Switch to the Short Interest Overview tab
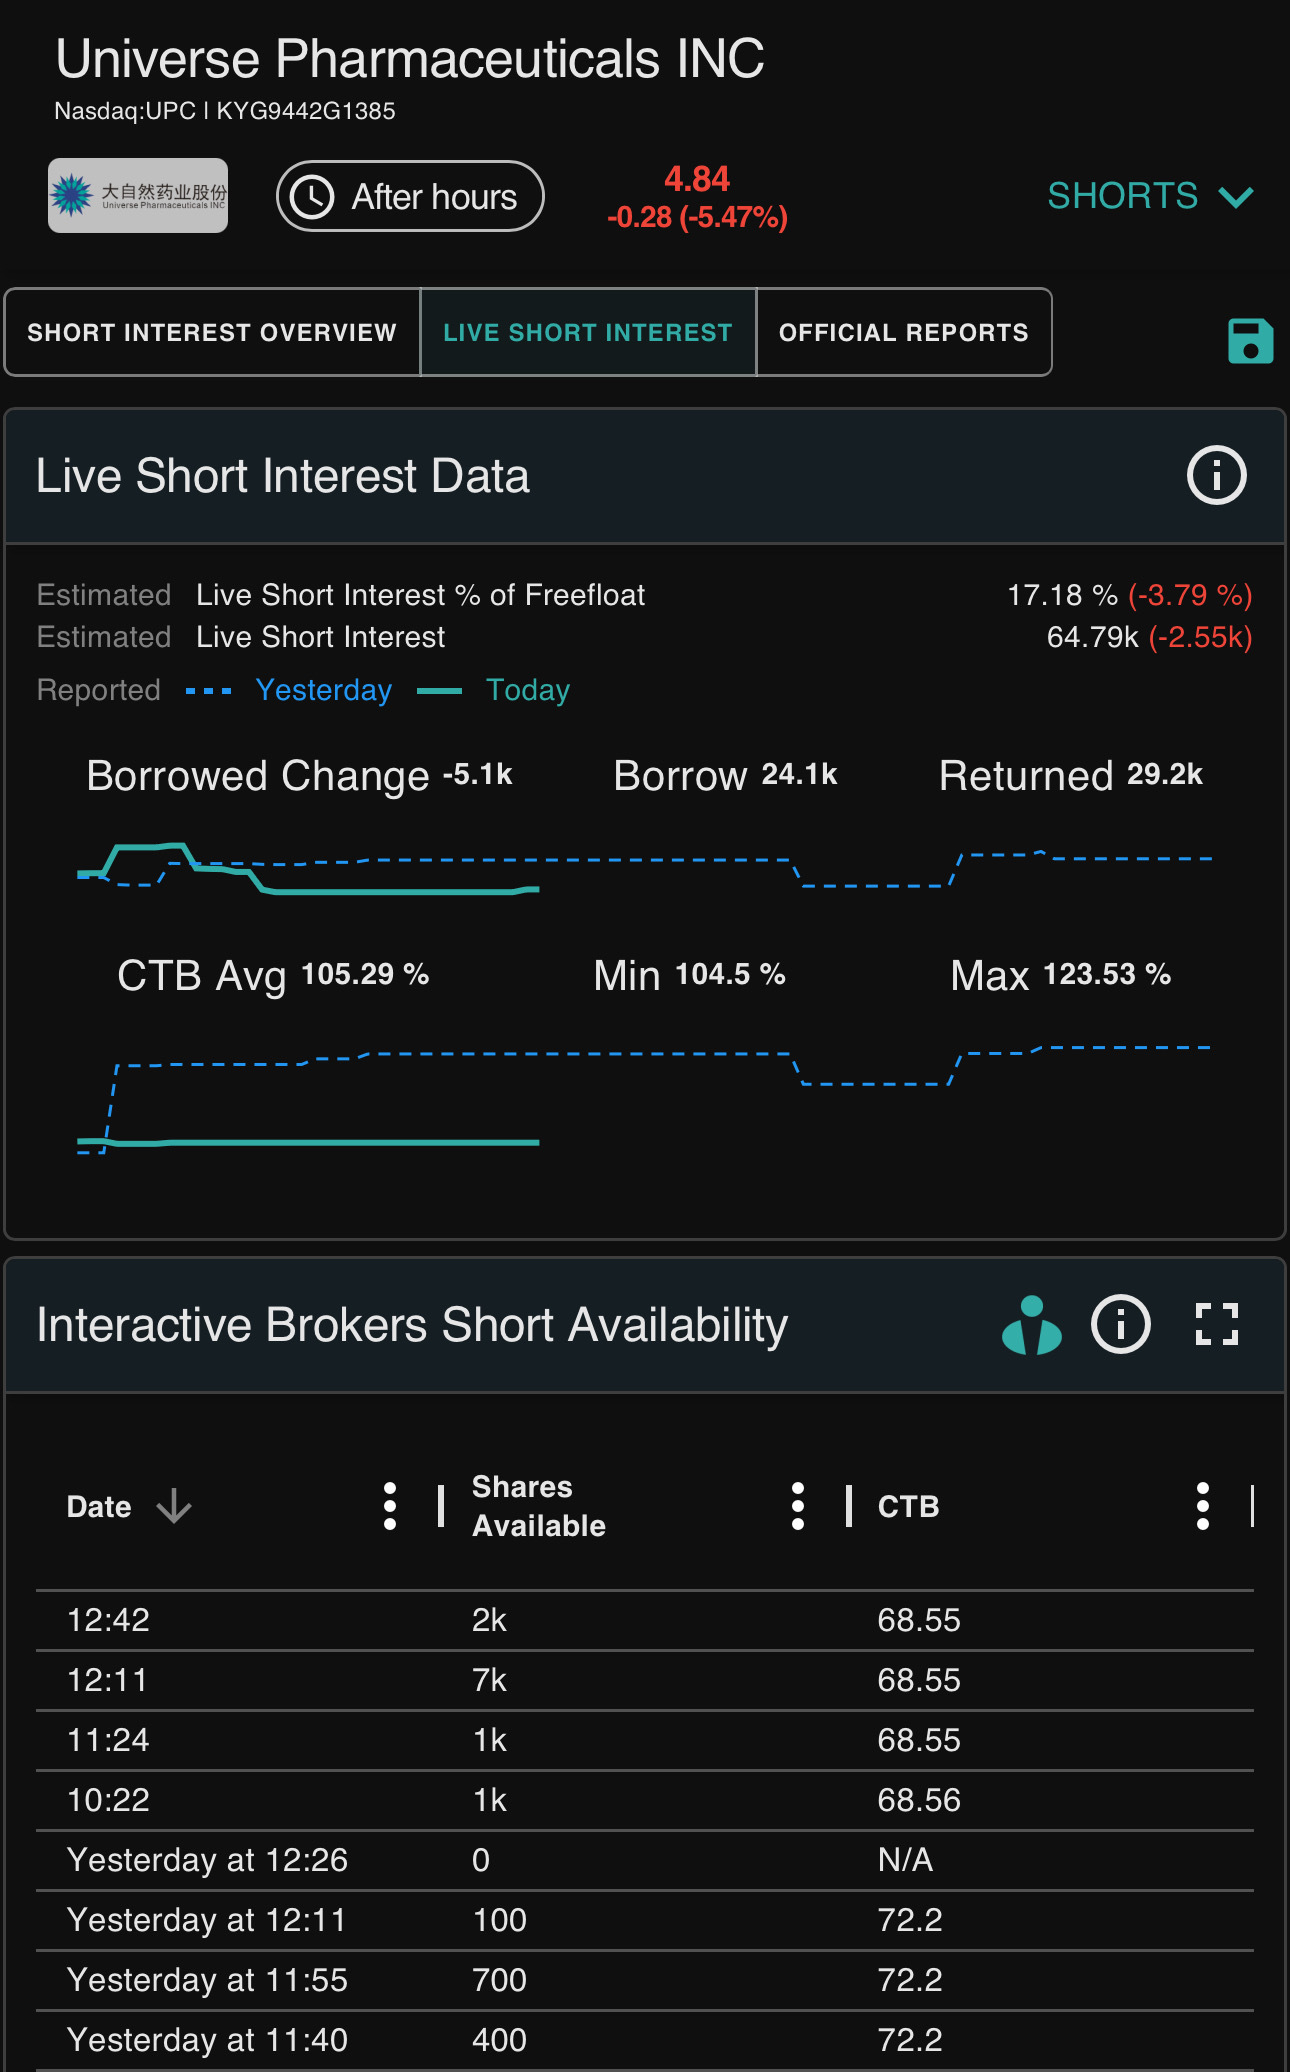Image resolution: width=1290 pixels, height=2072 pixels. click(212, 332)
